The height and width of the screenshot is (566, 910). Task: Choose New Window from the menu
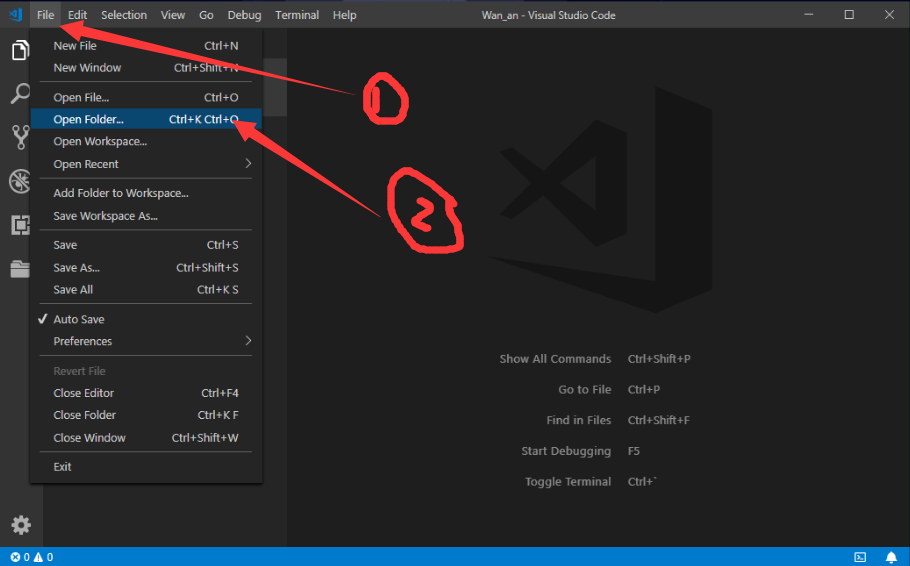tap(146, 68)
